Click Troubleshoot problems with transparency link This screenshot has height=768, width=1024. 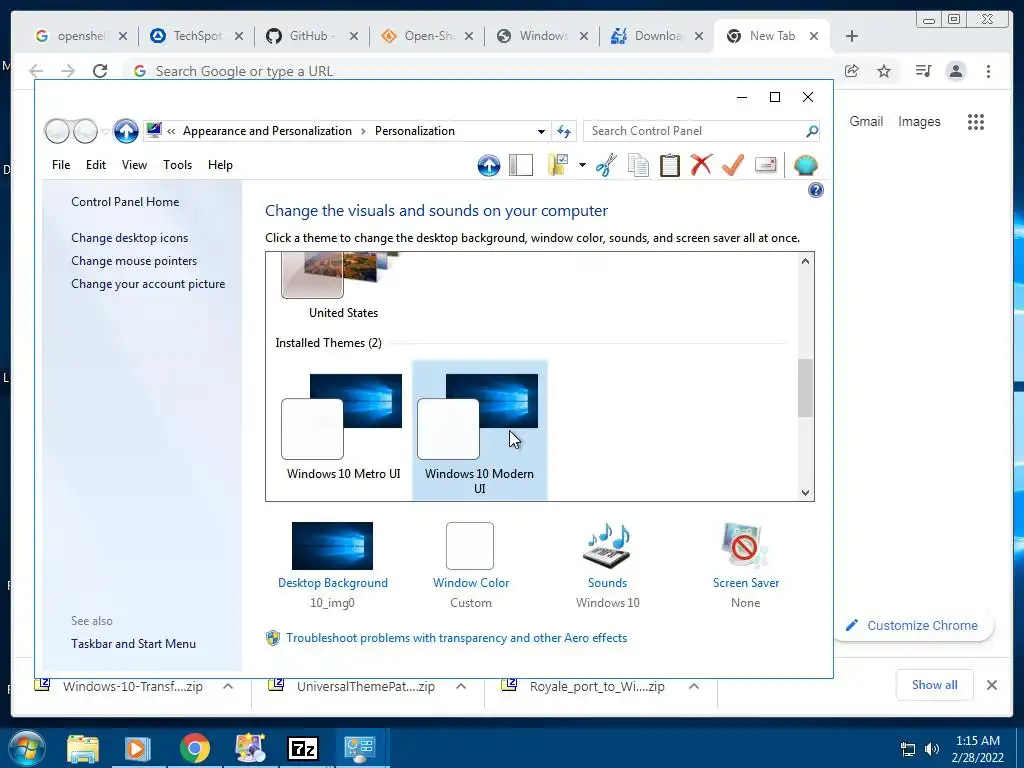tap(456, 638)
